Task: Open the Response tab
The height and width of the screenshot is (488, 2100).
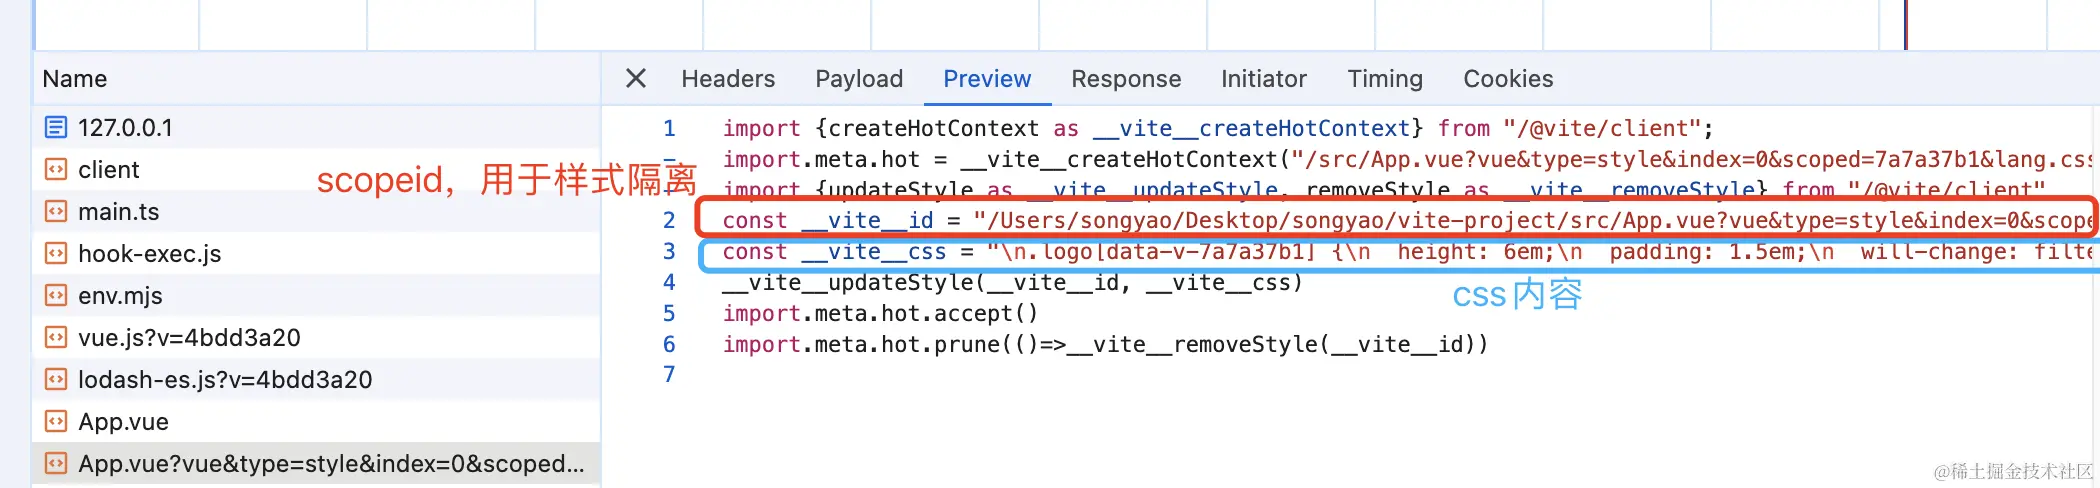Action: pyautogui.click(x=1126, y=79)
